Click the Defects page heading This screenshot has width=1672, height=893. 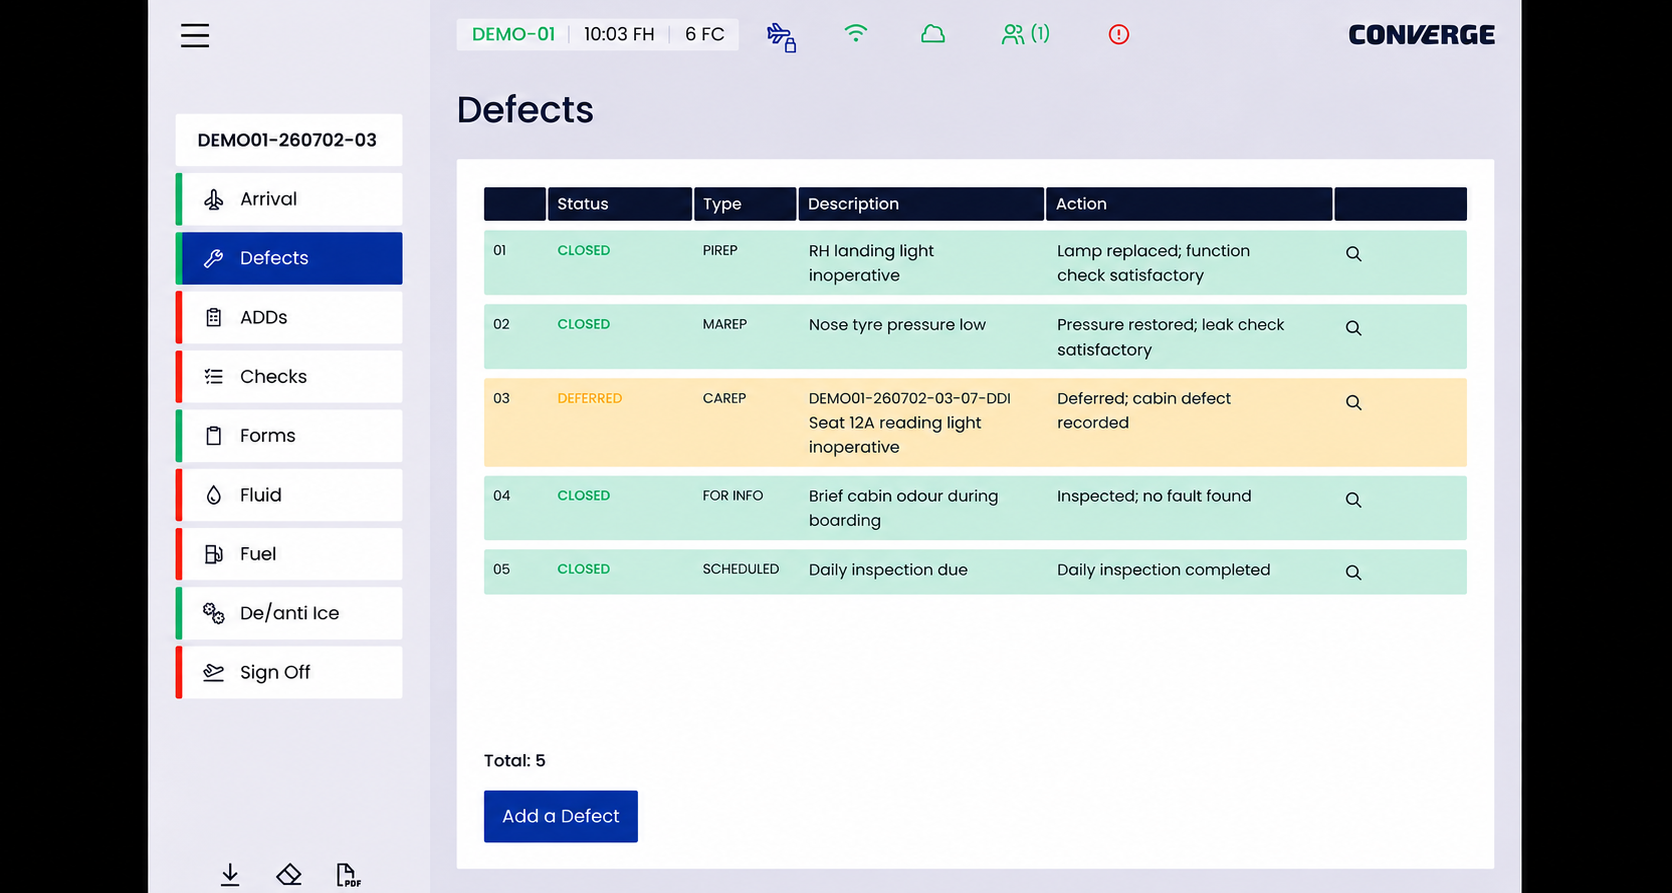tap(525, 110)
